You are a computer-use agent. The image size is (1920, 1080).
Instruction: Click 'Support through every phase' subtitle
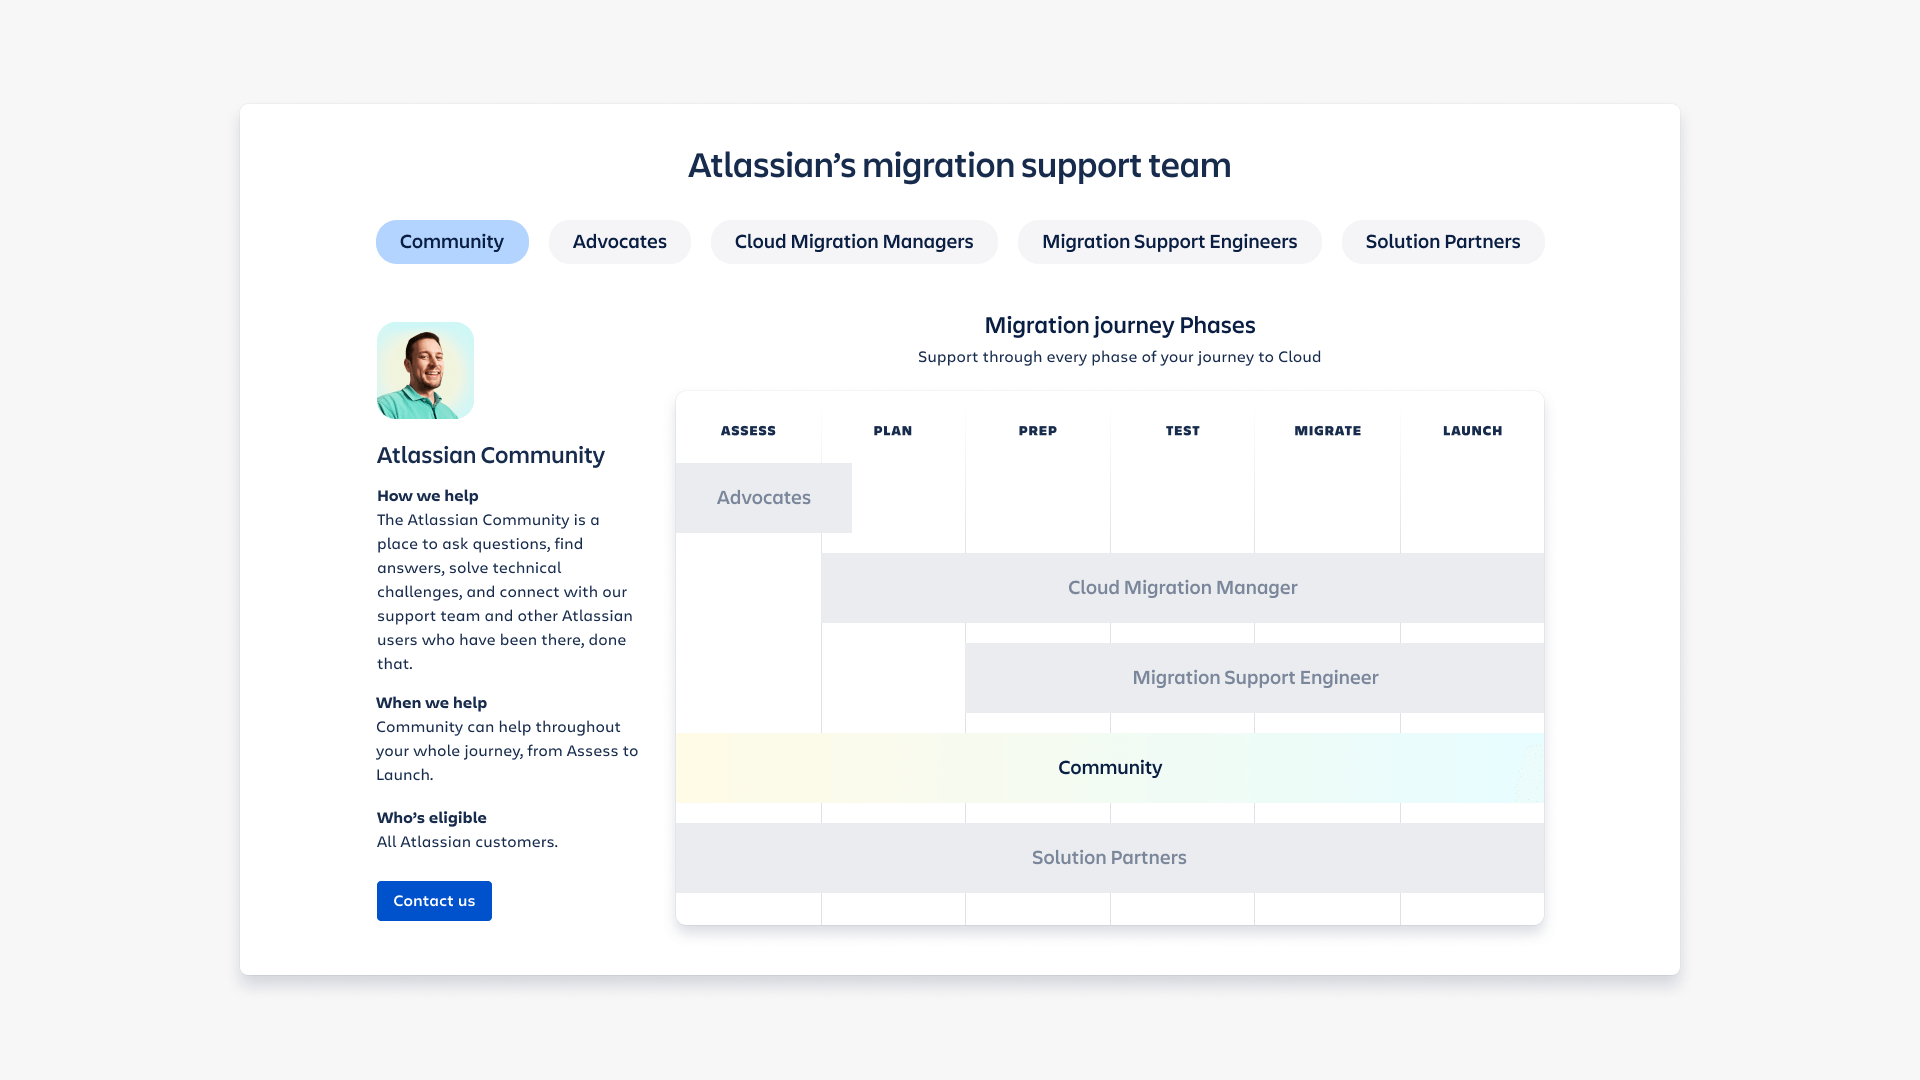(x=1120, y=357)
